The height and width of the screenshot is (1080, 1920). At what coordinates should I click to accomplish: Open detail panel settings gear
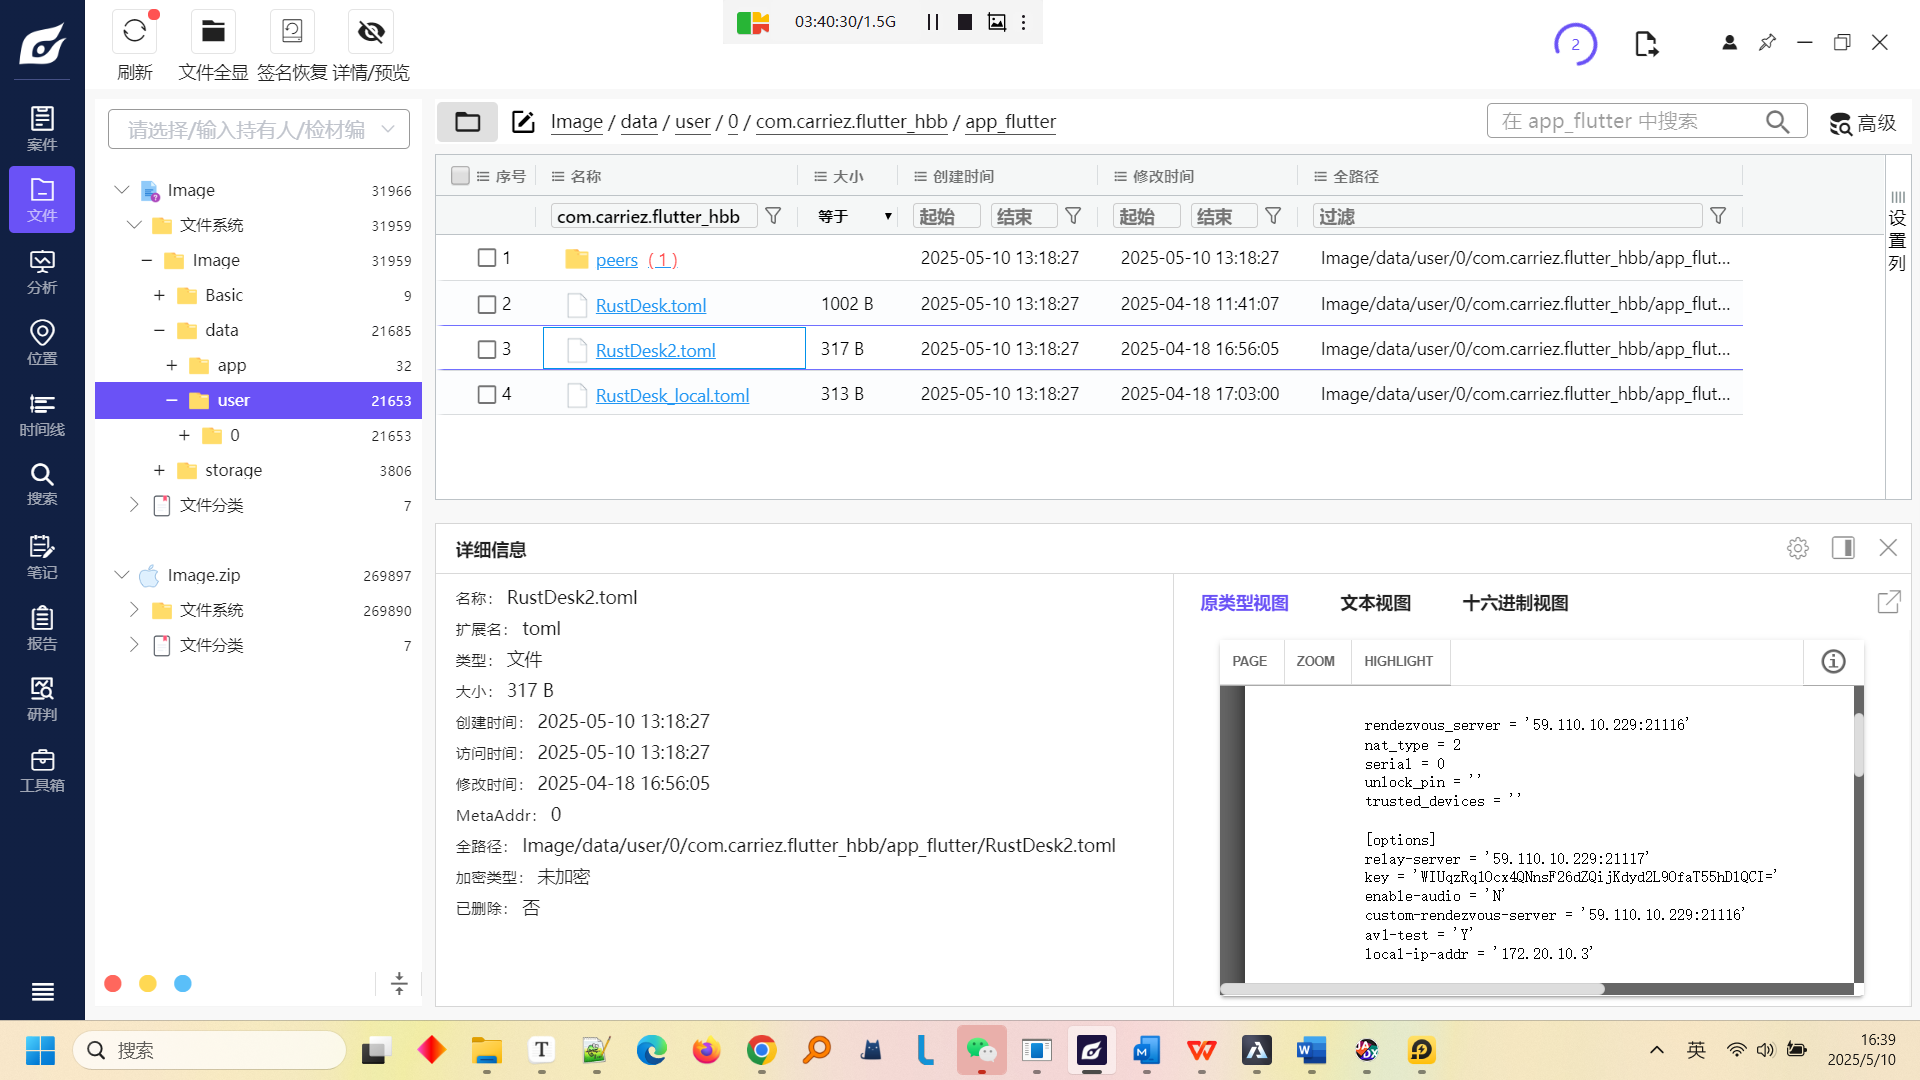(1797, 548)
